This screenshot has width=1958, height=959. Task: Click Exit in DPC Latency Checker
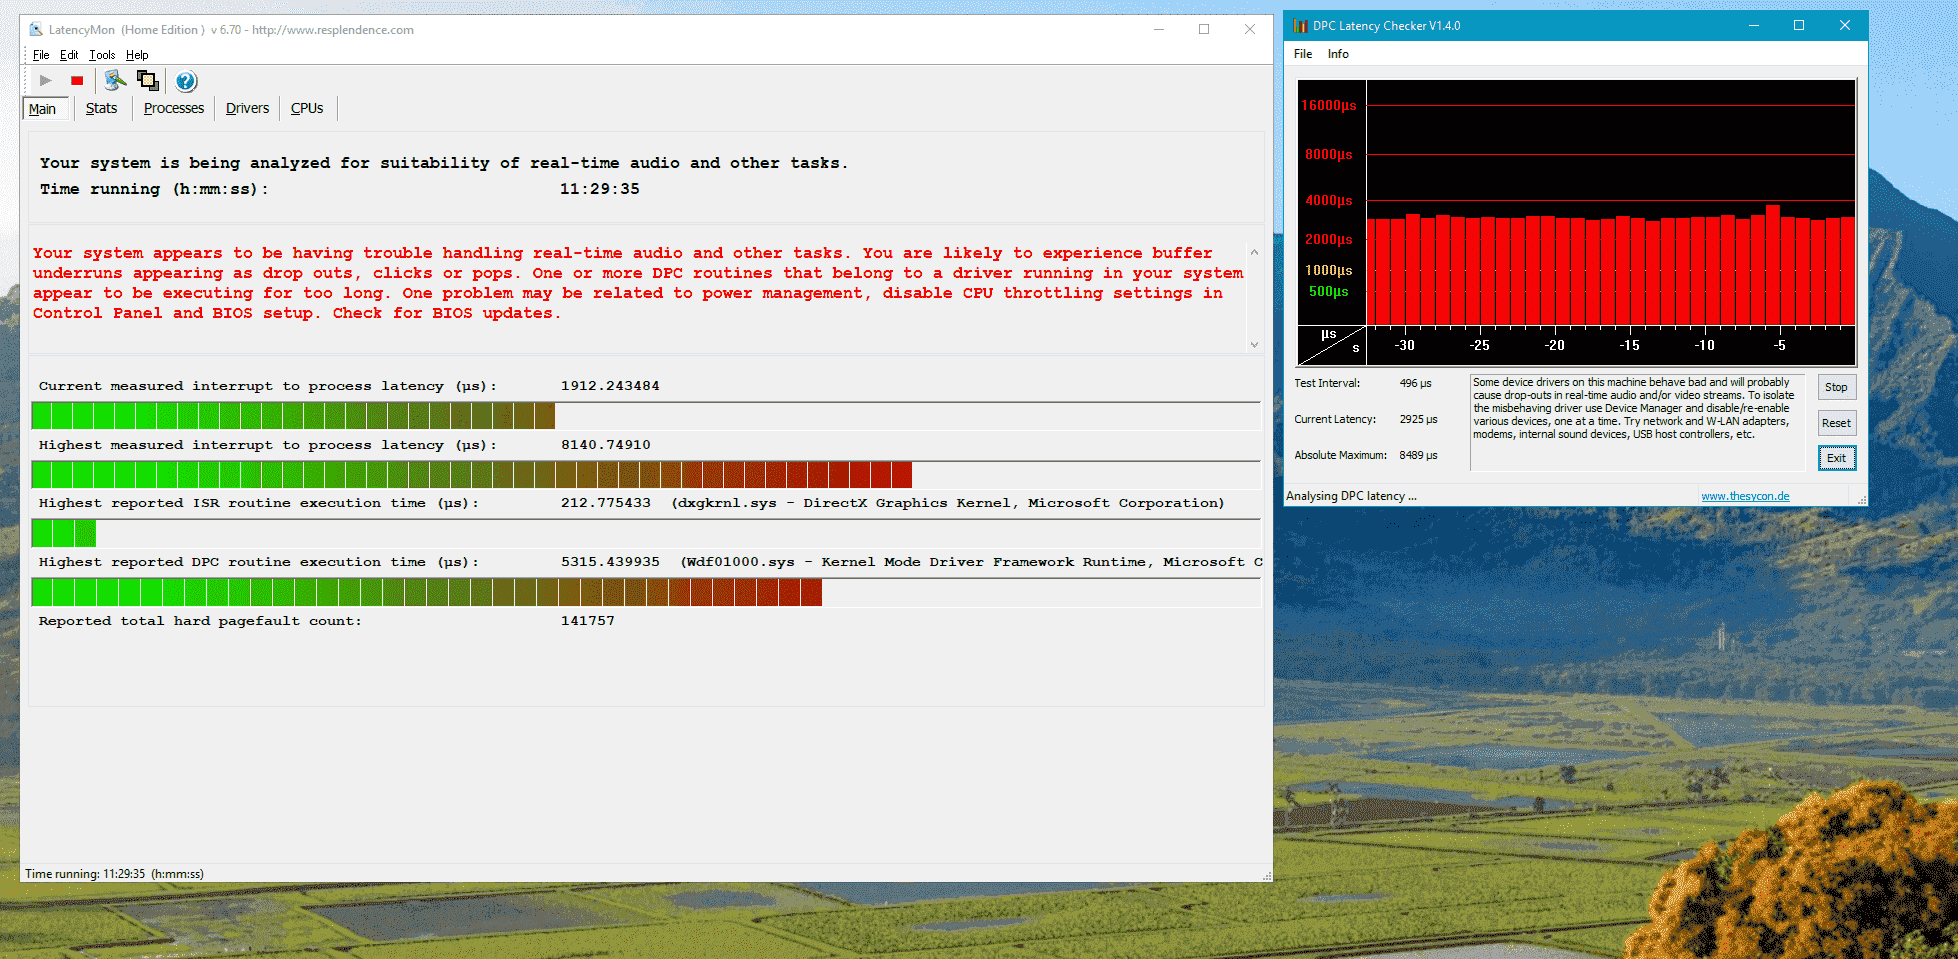point(1836,458)
